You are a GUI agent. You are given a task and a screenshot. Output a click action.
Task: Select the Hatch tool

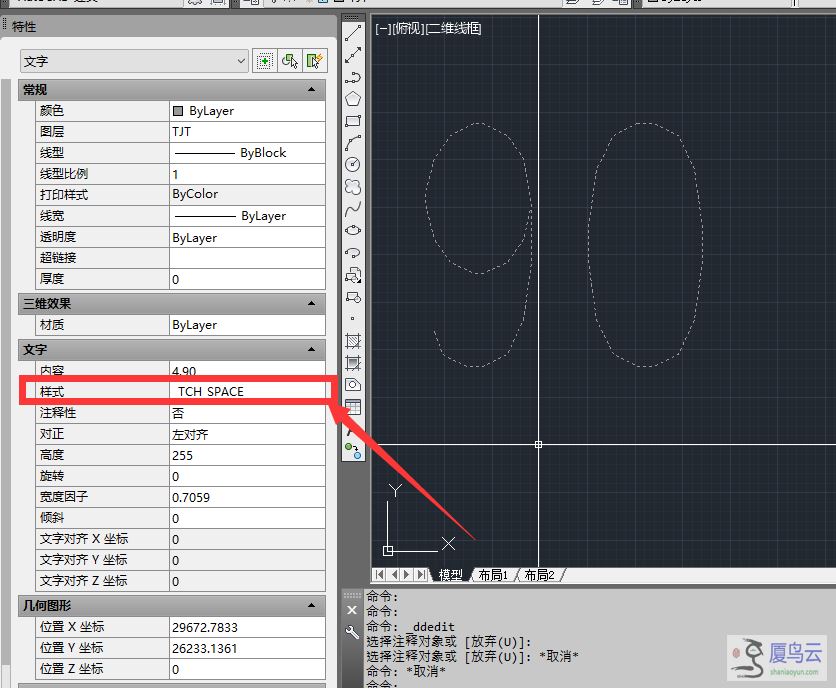(353, 340)
